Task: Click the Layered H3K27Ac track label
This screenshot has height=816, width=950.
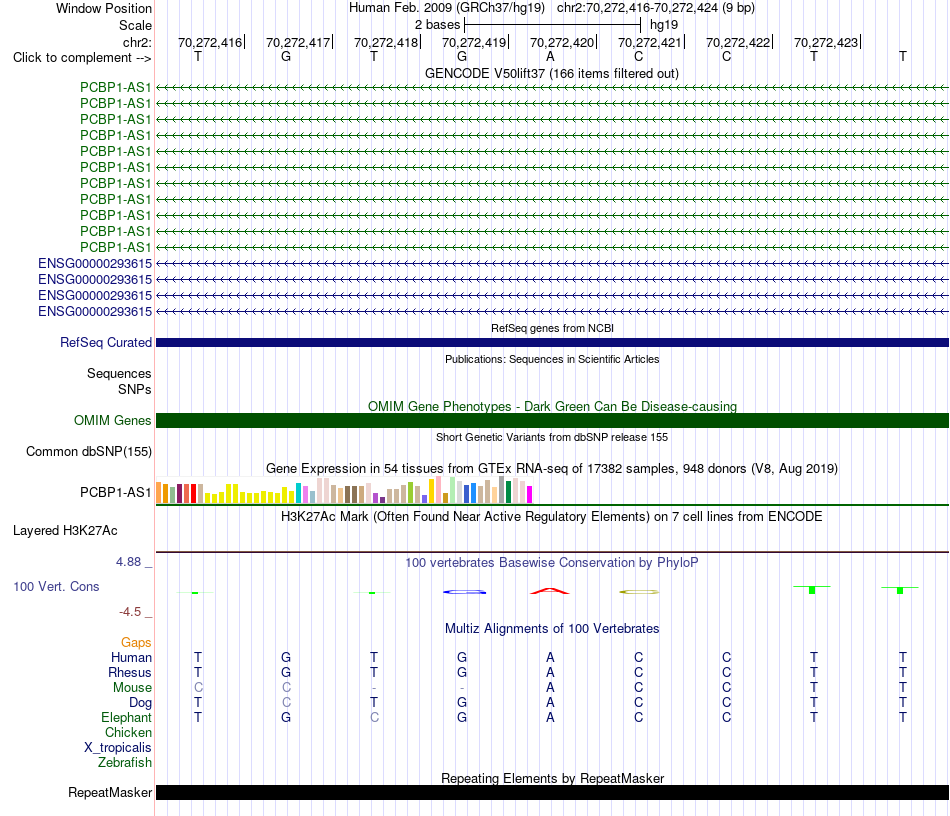Action: pos(65,531)
